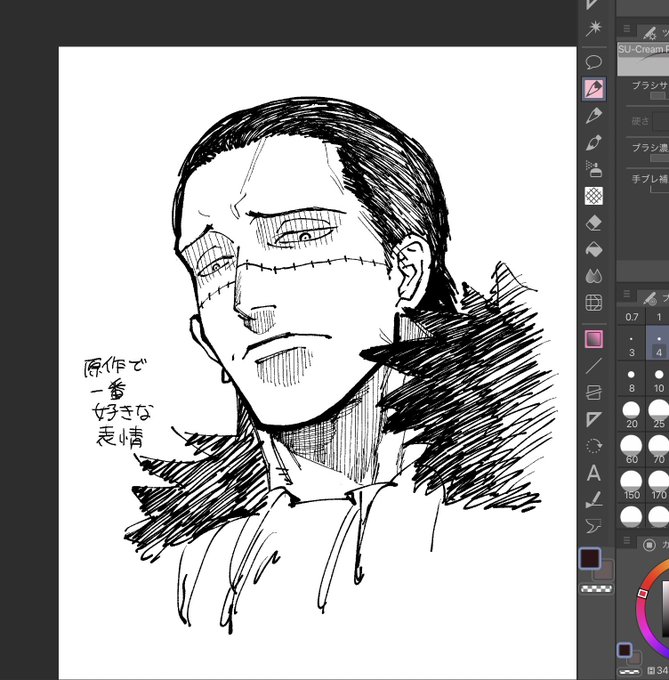The width and height of the screenshot is (669, 680).
Task: Open the Brush Size panel menu
Action: 627,294
